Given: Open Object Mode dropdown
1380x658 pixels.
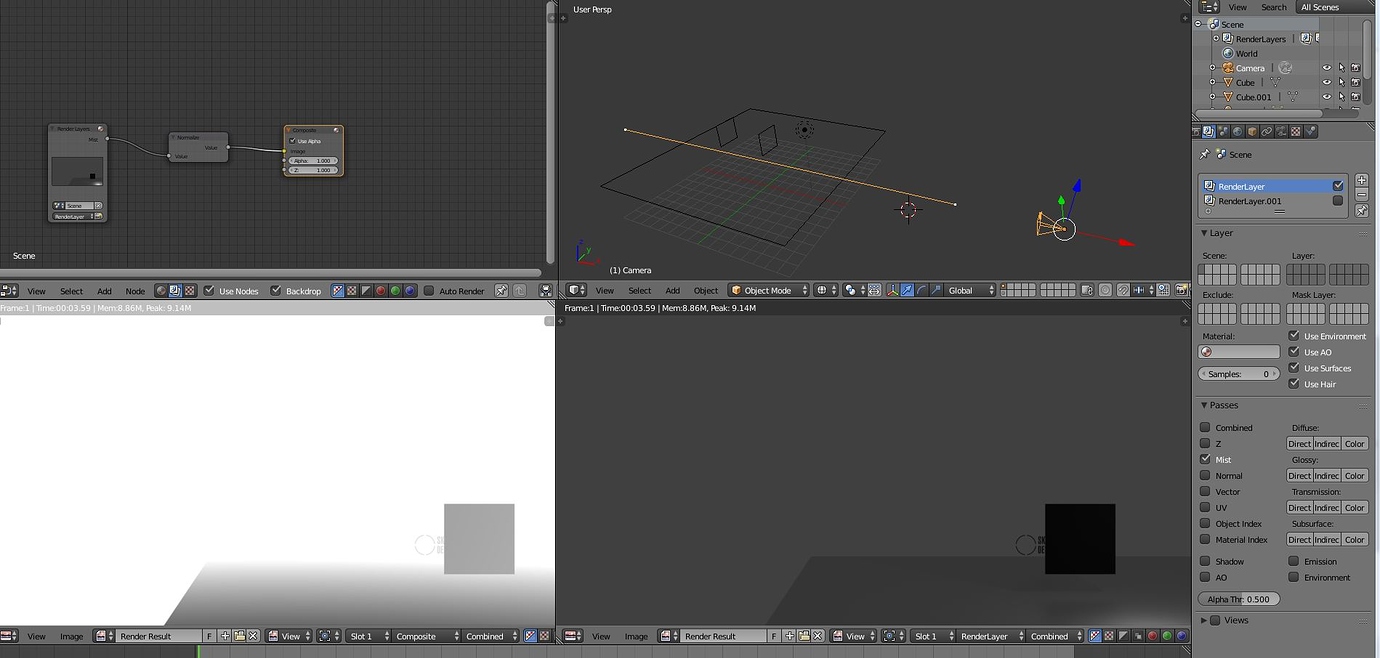Looking at the screenshot, I should coord(768,290).
